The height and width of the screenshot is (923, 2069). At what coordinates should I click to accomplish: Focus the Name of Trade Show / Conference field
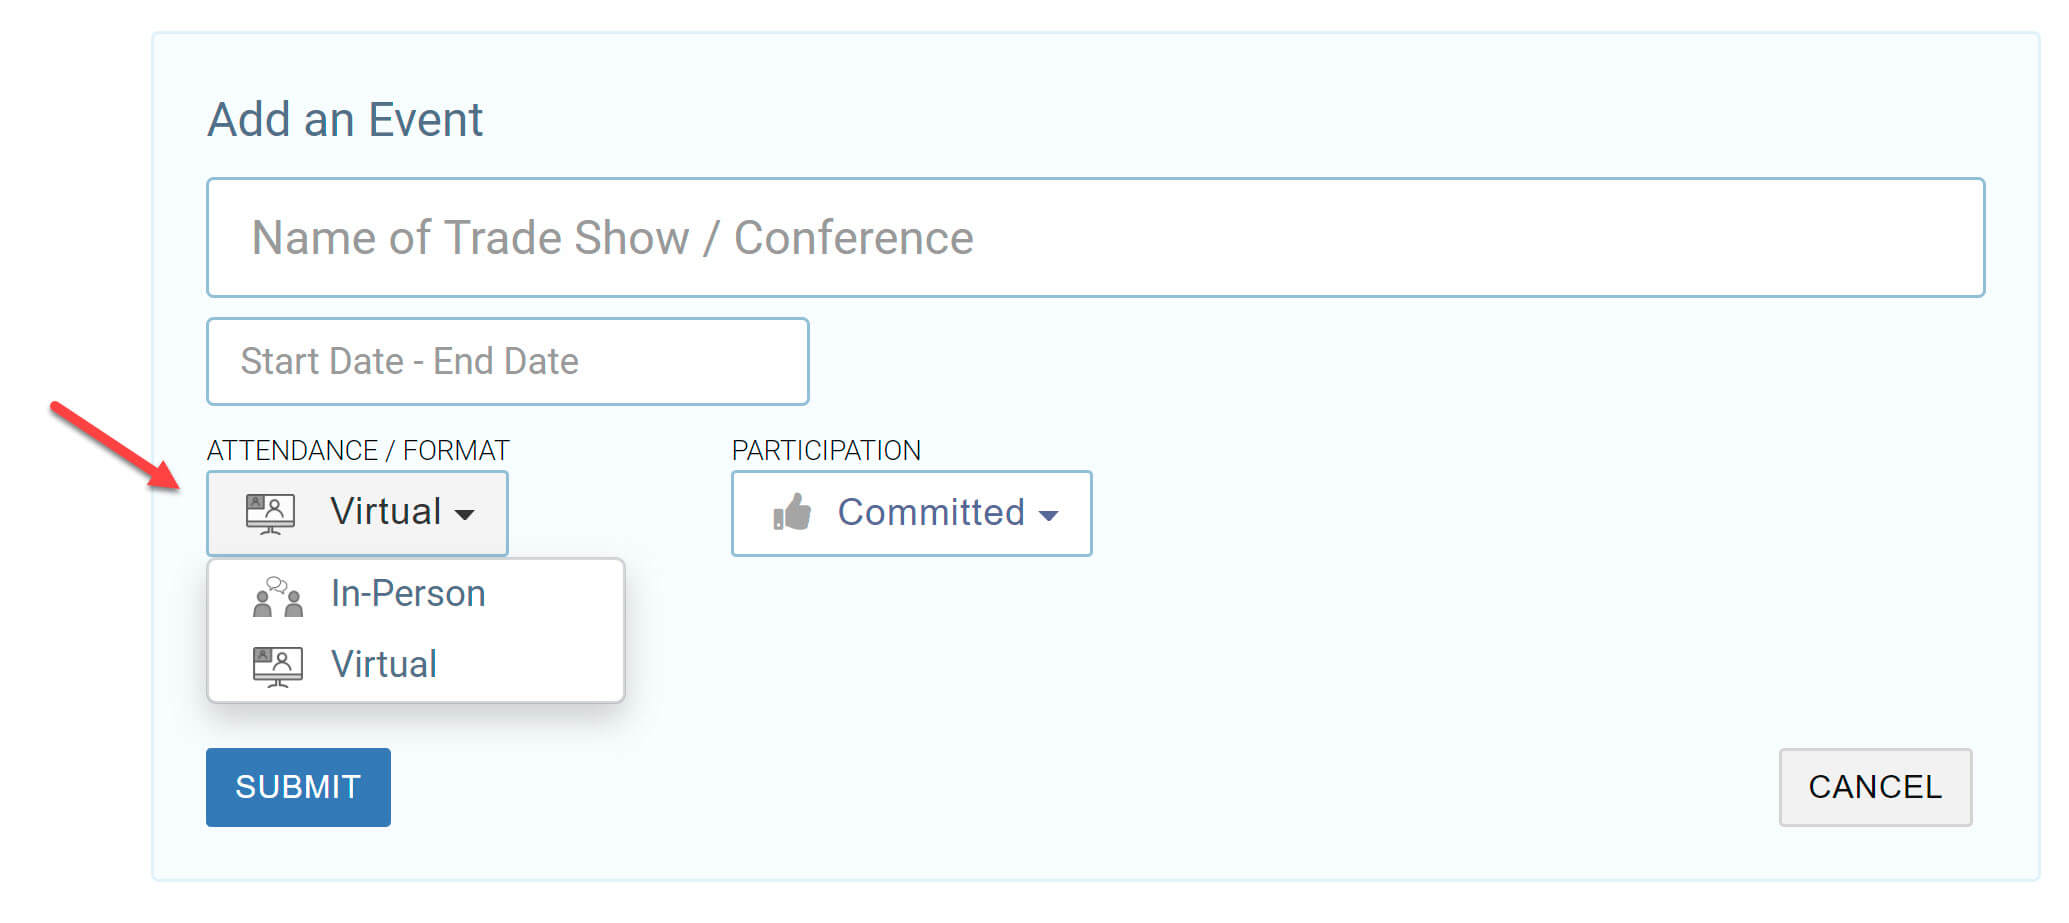click(x=1095, y=238)
